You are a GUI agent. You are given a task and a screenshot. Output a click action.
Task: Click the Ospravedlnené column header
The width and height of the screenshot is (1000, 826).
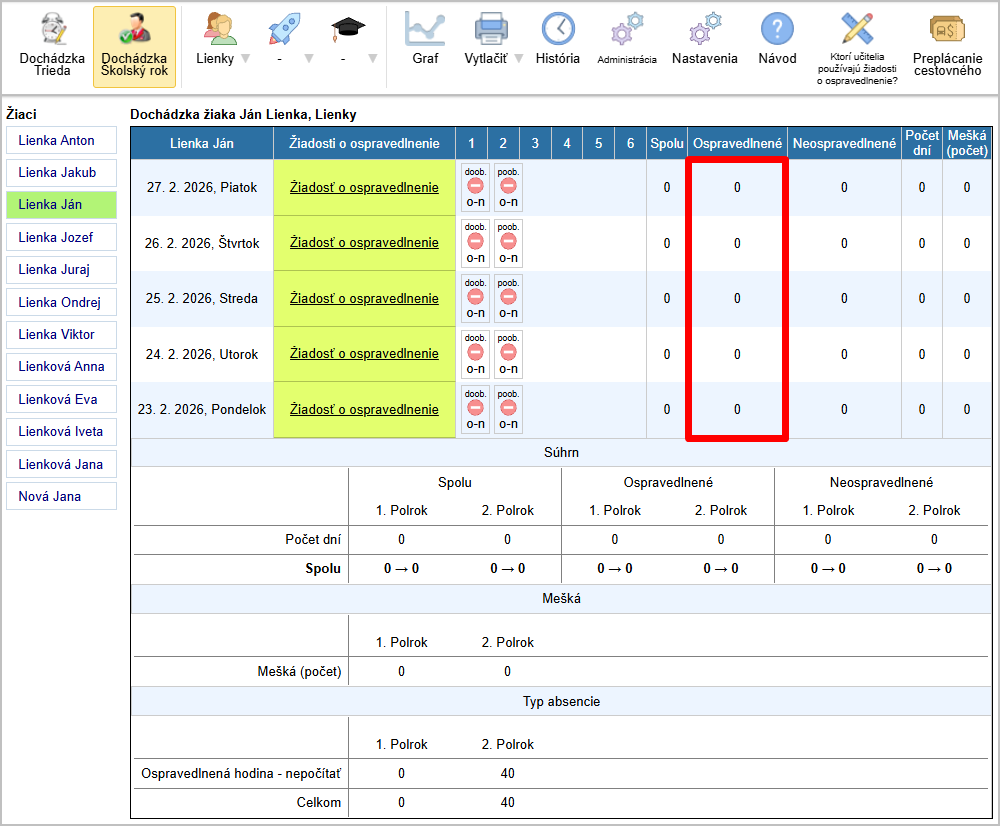click(x=737, y=144)
